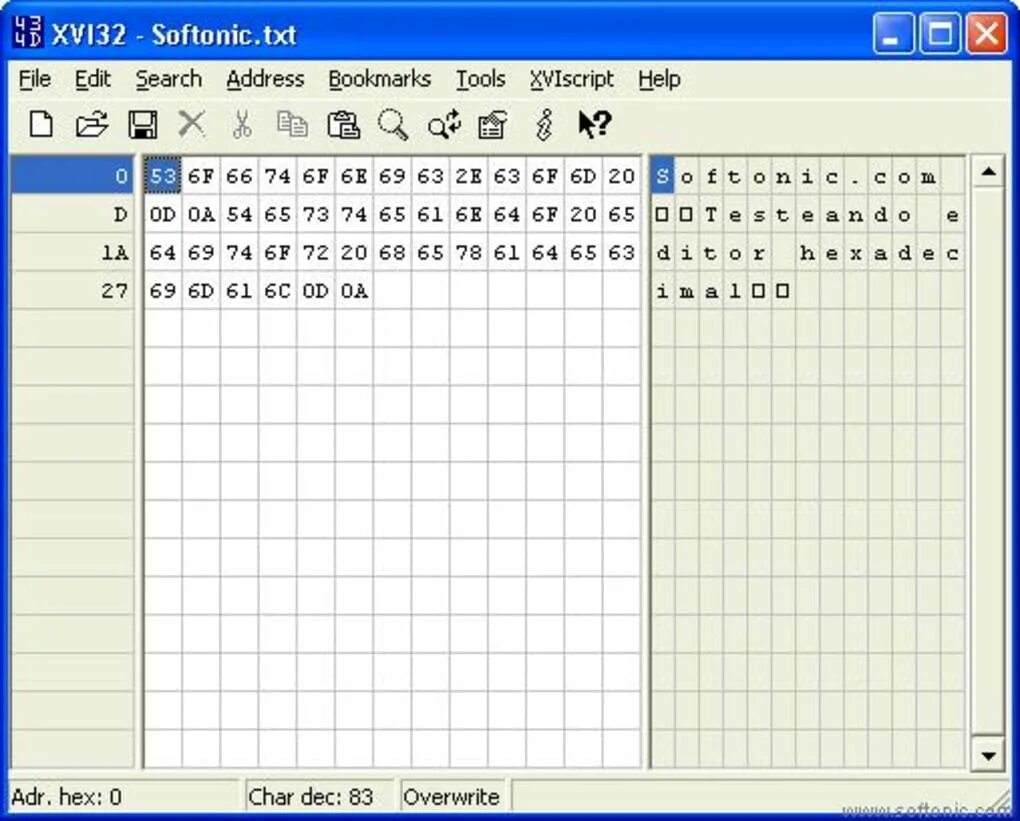Image resolution: width=1020 pixels, height=821 pixels.
Task: Click address row label D
Action: coord(72,214)
